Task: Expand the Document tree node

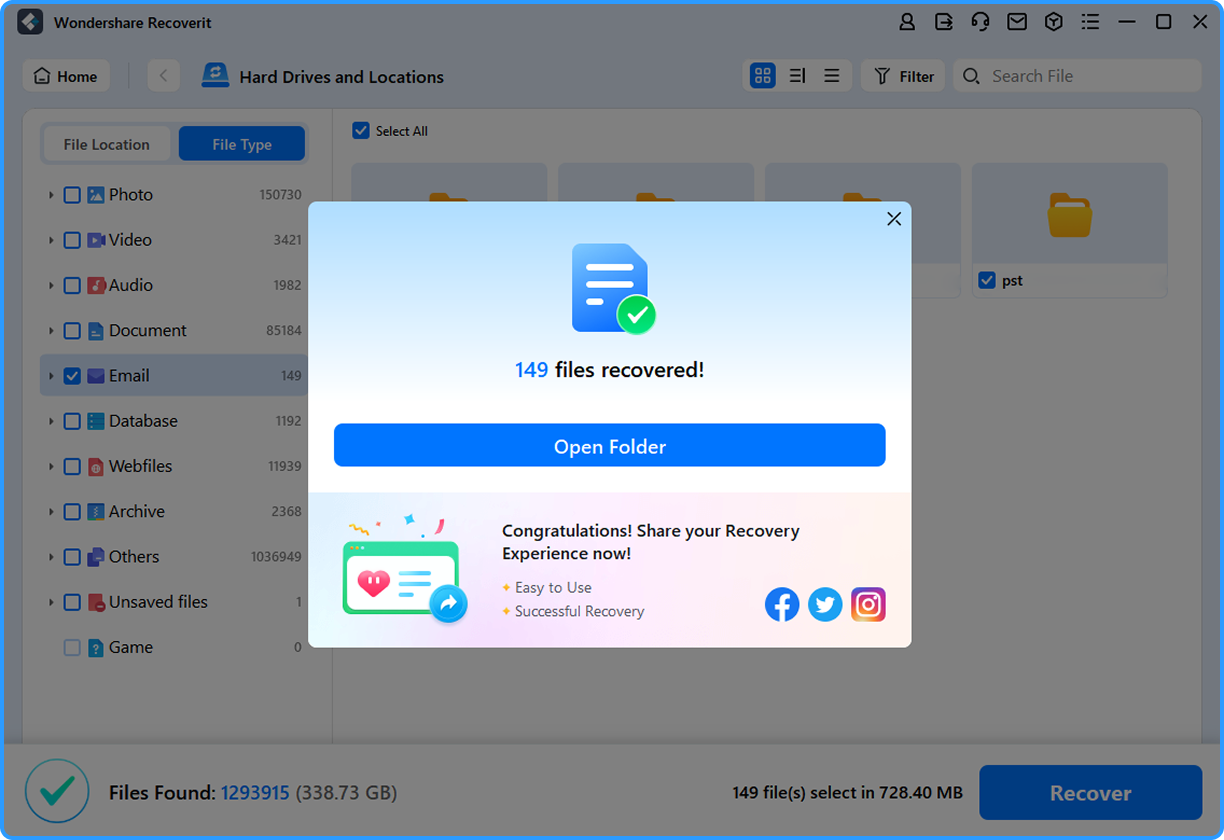Action: click(x=51, y=331)
